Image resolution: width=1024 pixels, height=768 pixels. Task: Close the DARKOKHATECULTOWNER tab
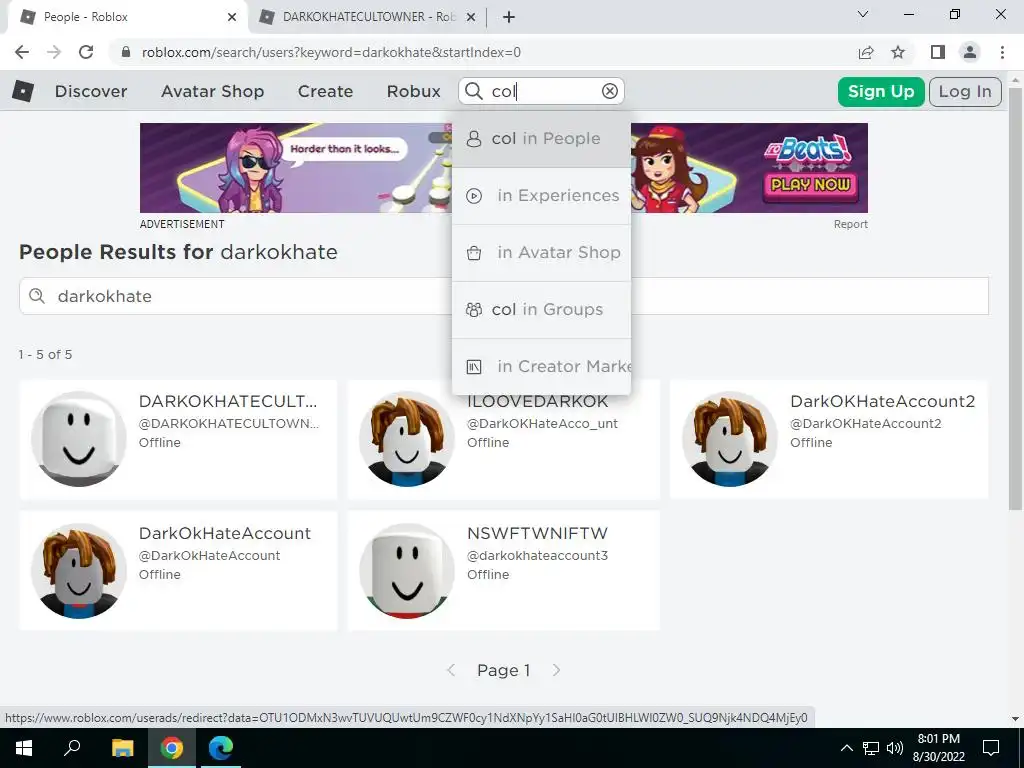470,17
